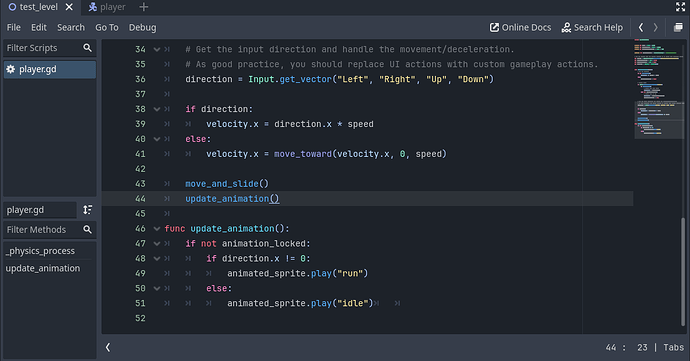Go to next edited document arrow

pos(655,27)
